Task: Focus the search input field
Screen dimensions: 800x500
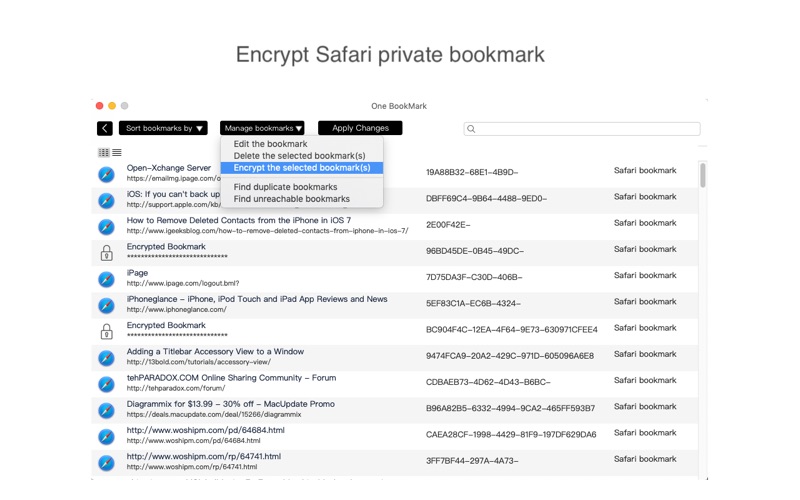Action: pyautogui.click(x=582, y=129)
